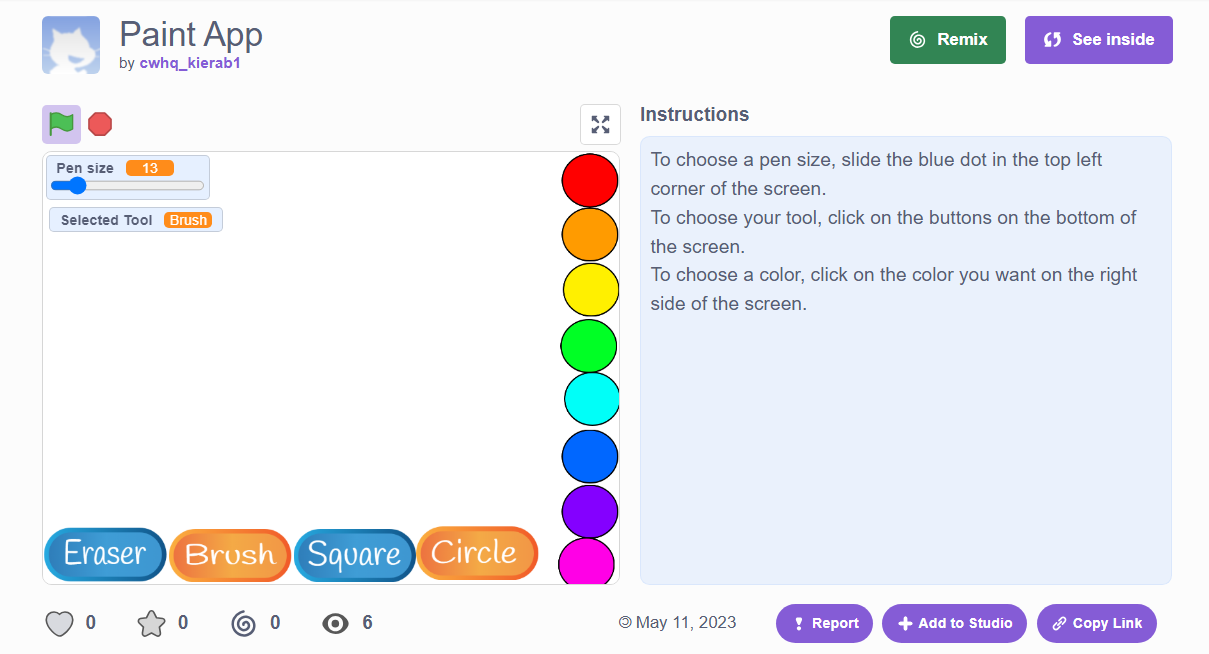Image resolution: width=1209 pixels, height=654 pixels.
Task: Click the Pen size slider handle
Action: click(x=77, y=185)
